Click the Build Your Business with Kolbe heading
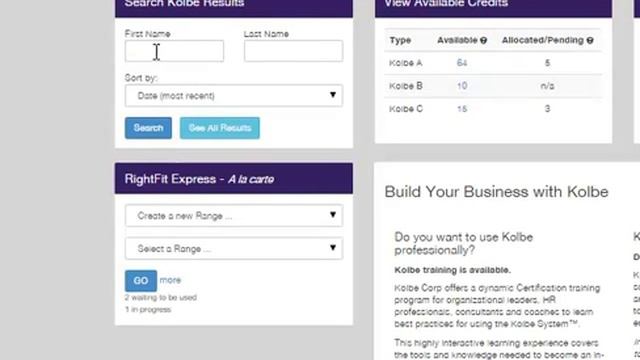Screen dimensions: 640x360 [496, 192]
